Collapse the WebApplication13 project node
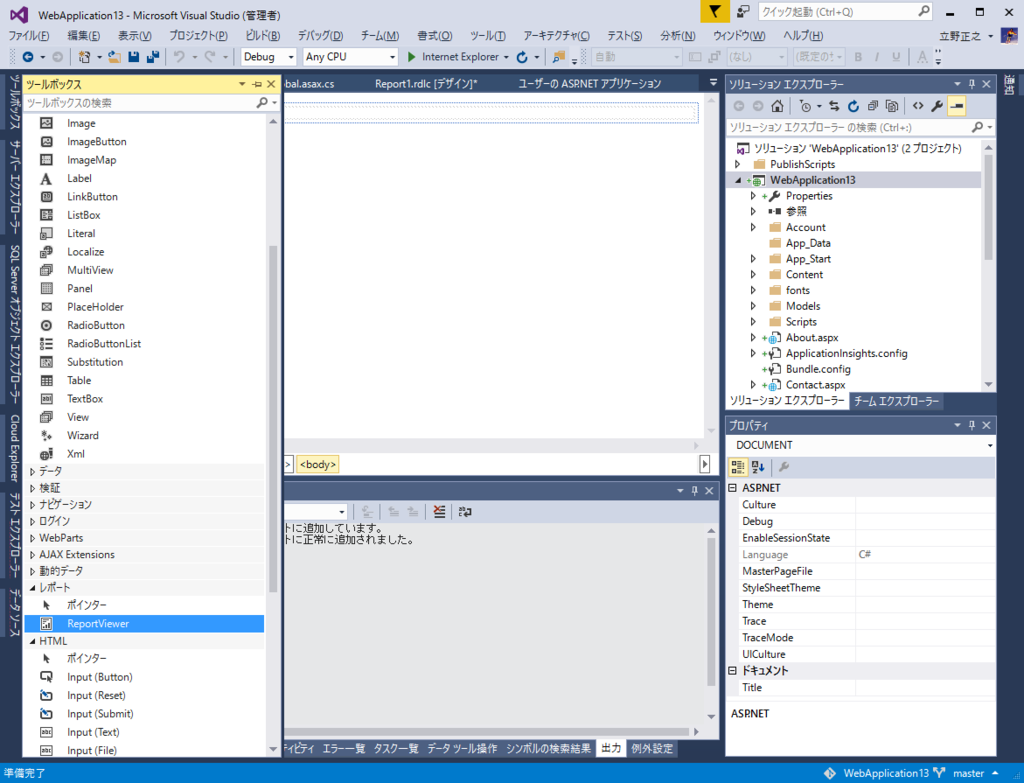The height and width of the screenshot is (783, 1024). [739, 180]
